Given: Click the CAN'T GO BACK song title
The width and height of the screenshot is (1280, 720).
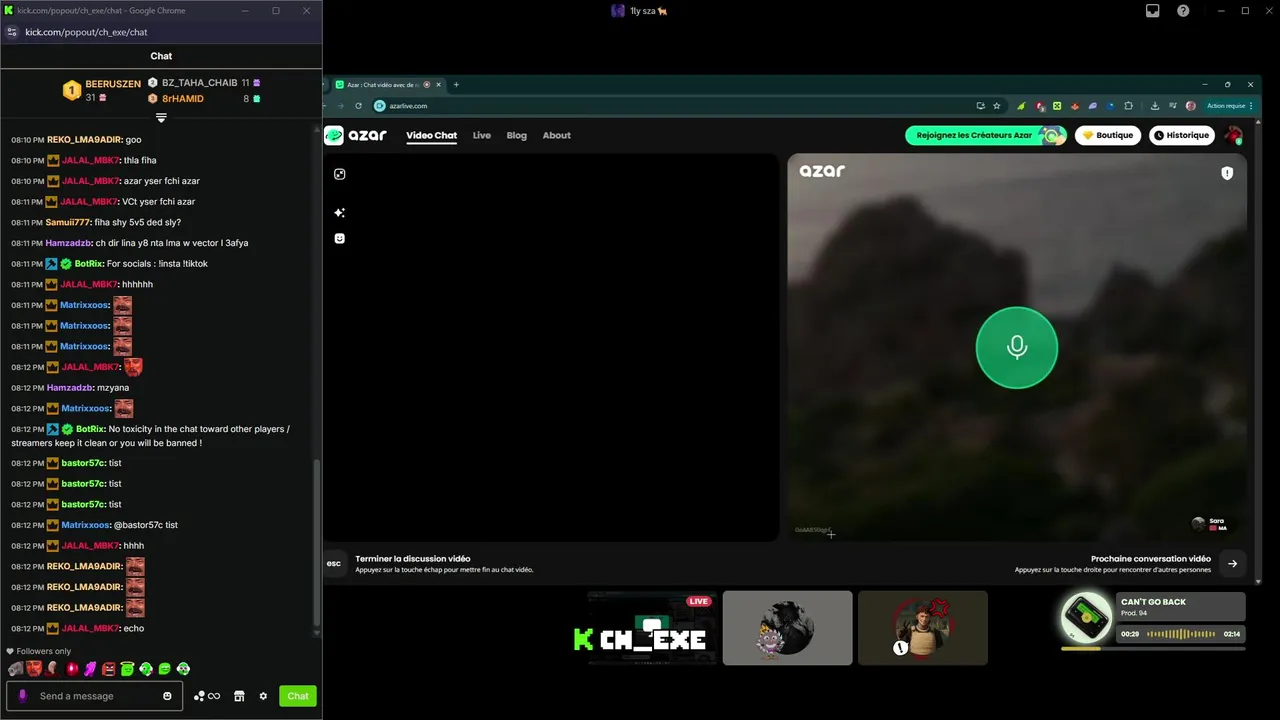Looking at the screenshot, I should pyautogui.click(x=1152, y=602).
